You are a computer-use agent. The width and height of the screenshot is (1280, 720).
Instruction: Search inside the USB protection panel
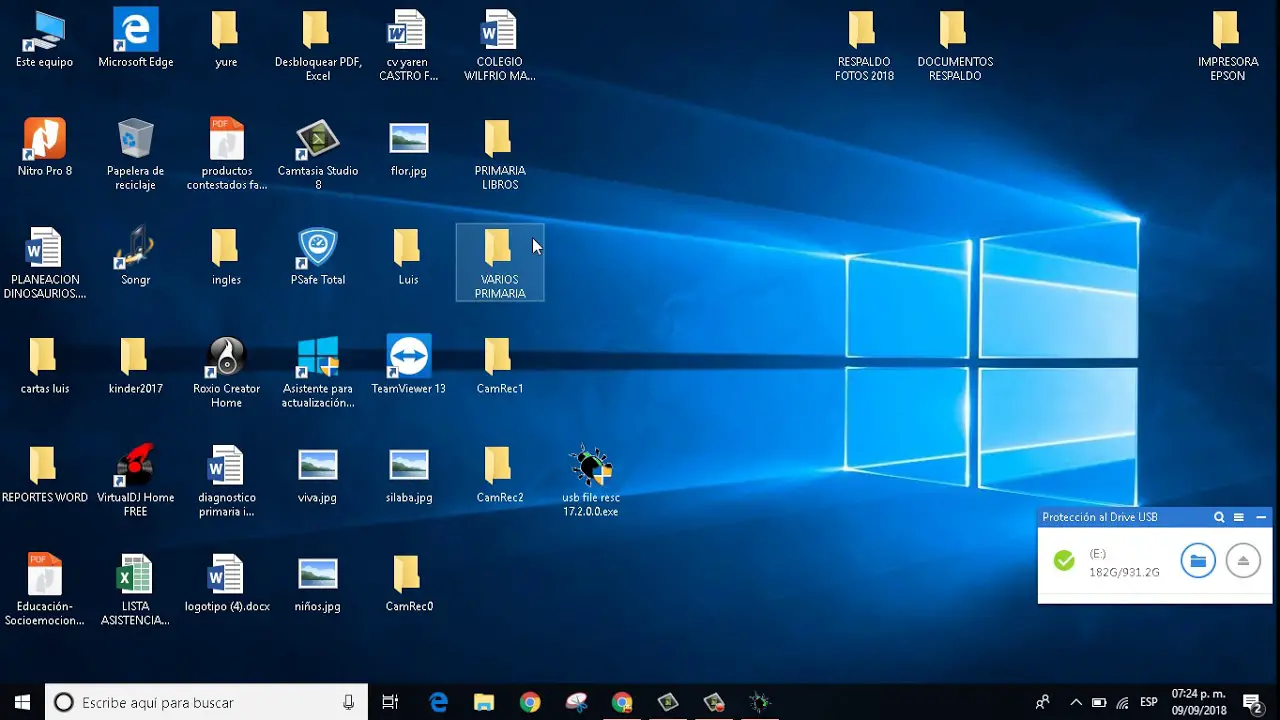(1219, 517)
